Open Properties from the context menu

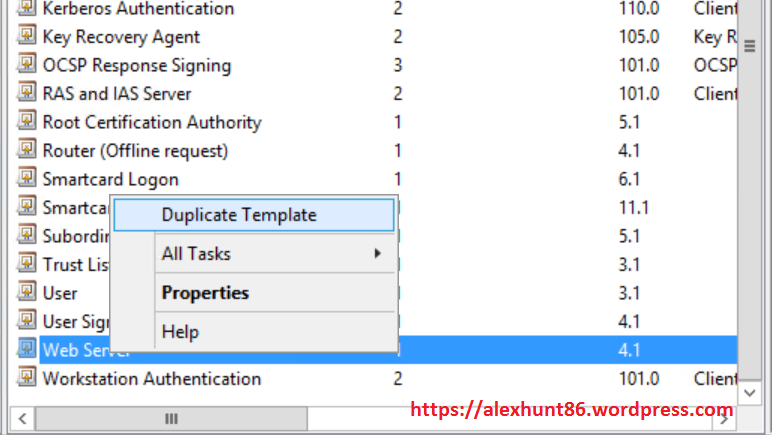pos(205,293)
